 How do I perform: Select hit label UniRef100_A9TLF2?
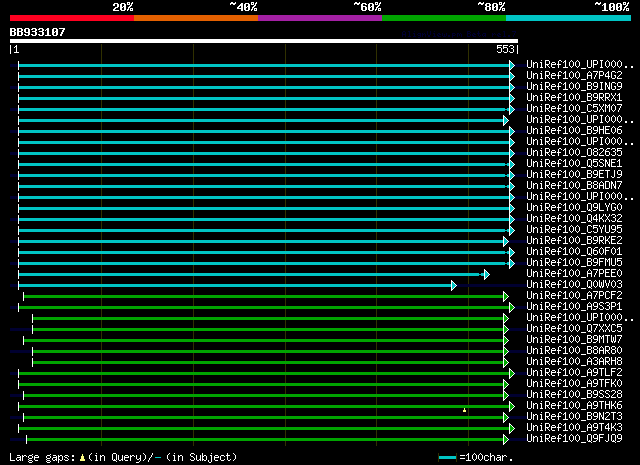click(574, 373)
